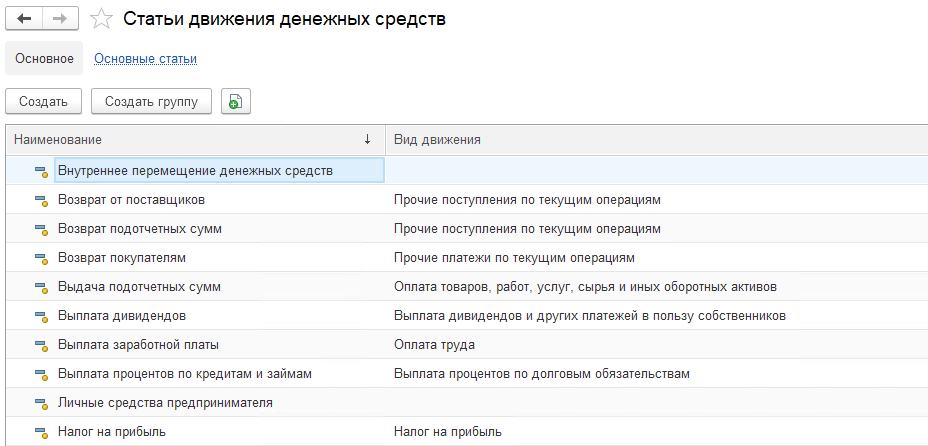Click the back navigation arrow
Viewport: 928px width, 446px height.
pos(25,19)
